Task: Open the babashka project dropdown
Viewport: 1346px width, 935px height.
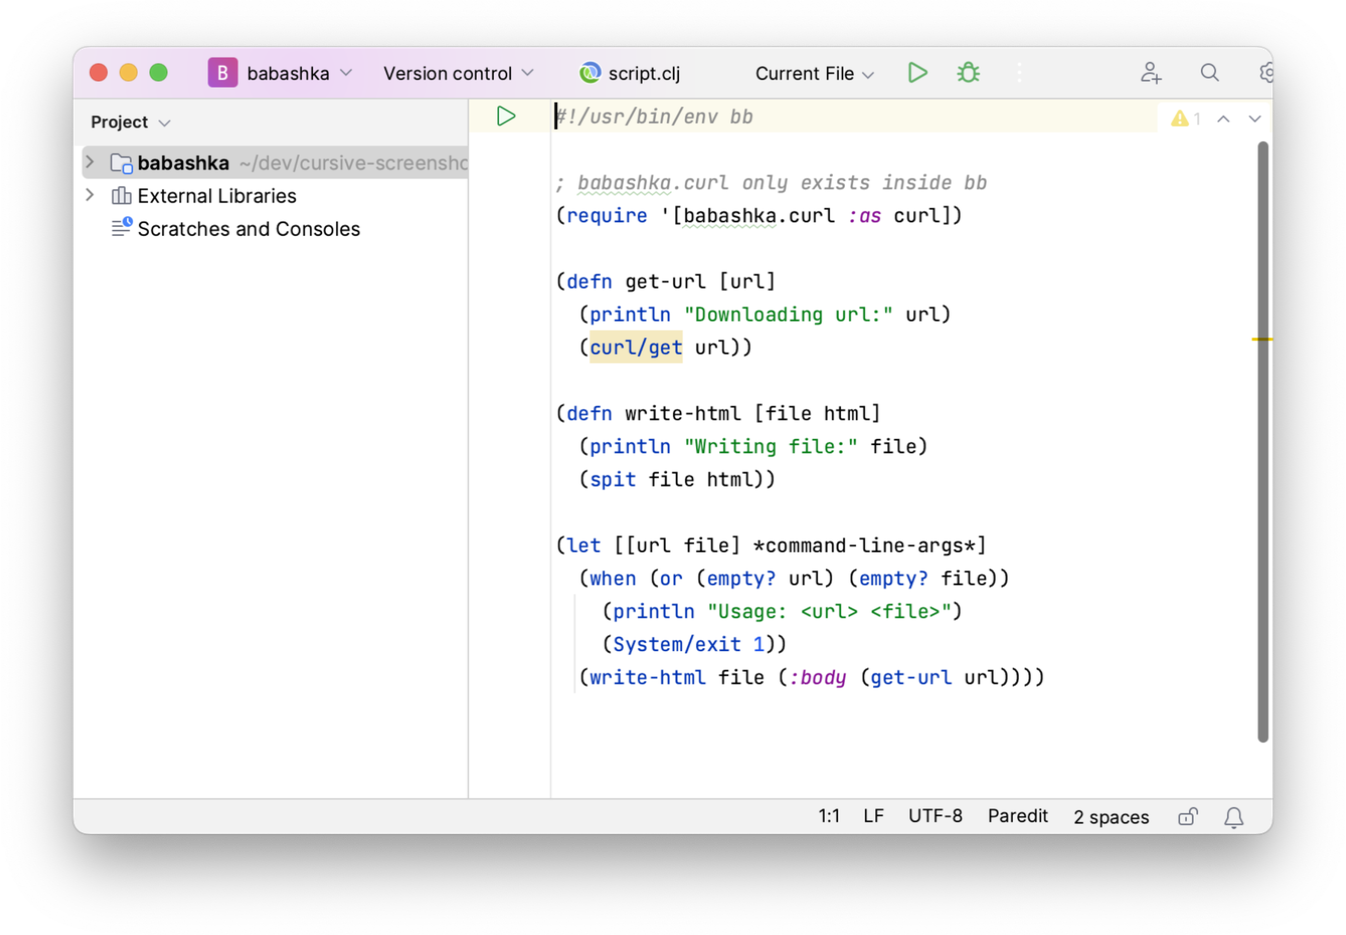Action: click(298, 73)
